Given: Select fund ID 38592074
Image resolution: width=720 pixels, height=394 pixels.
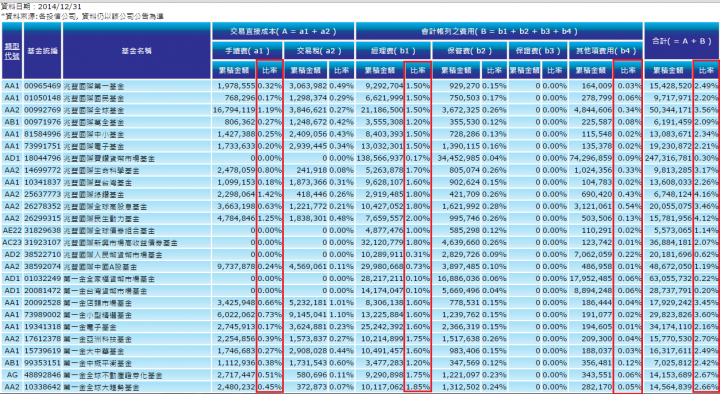Looking at the screenshot, I should pos(42,266).
